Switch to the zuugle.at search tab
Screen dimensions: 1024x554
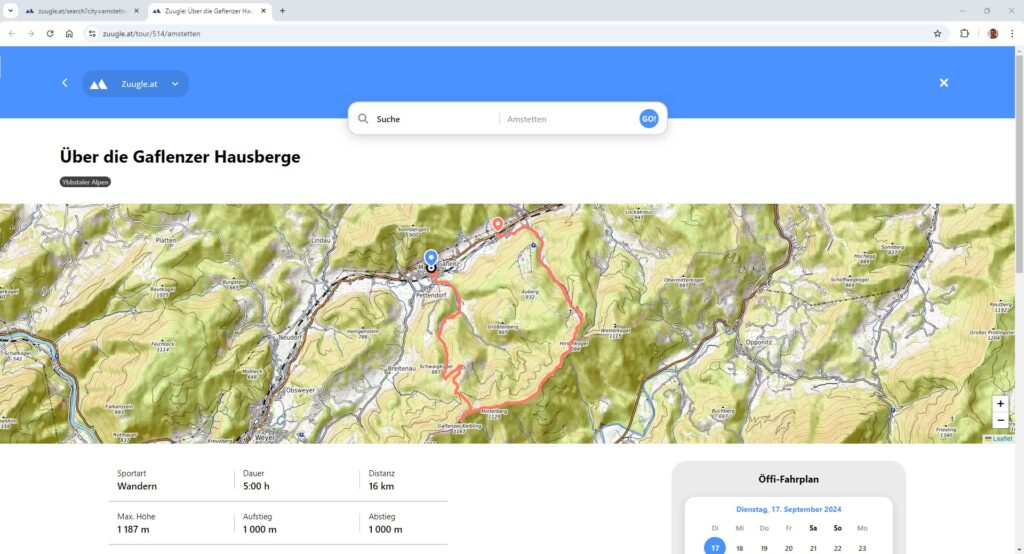pyautogui.click(x=82, y=11)
